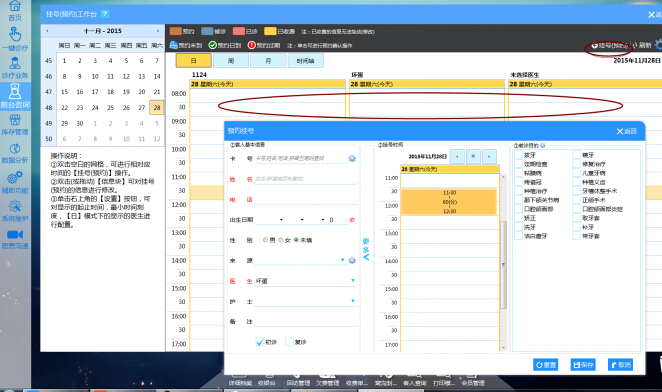Select date 28 in the calendar

[x=157, y=107]
